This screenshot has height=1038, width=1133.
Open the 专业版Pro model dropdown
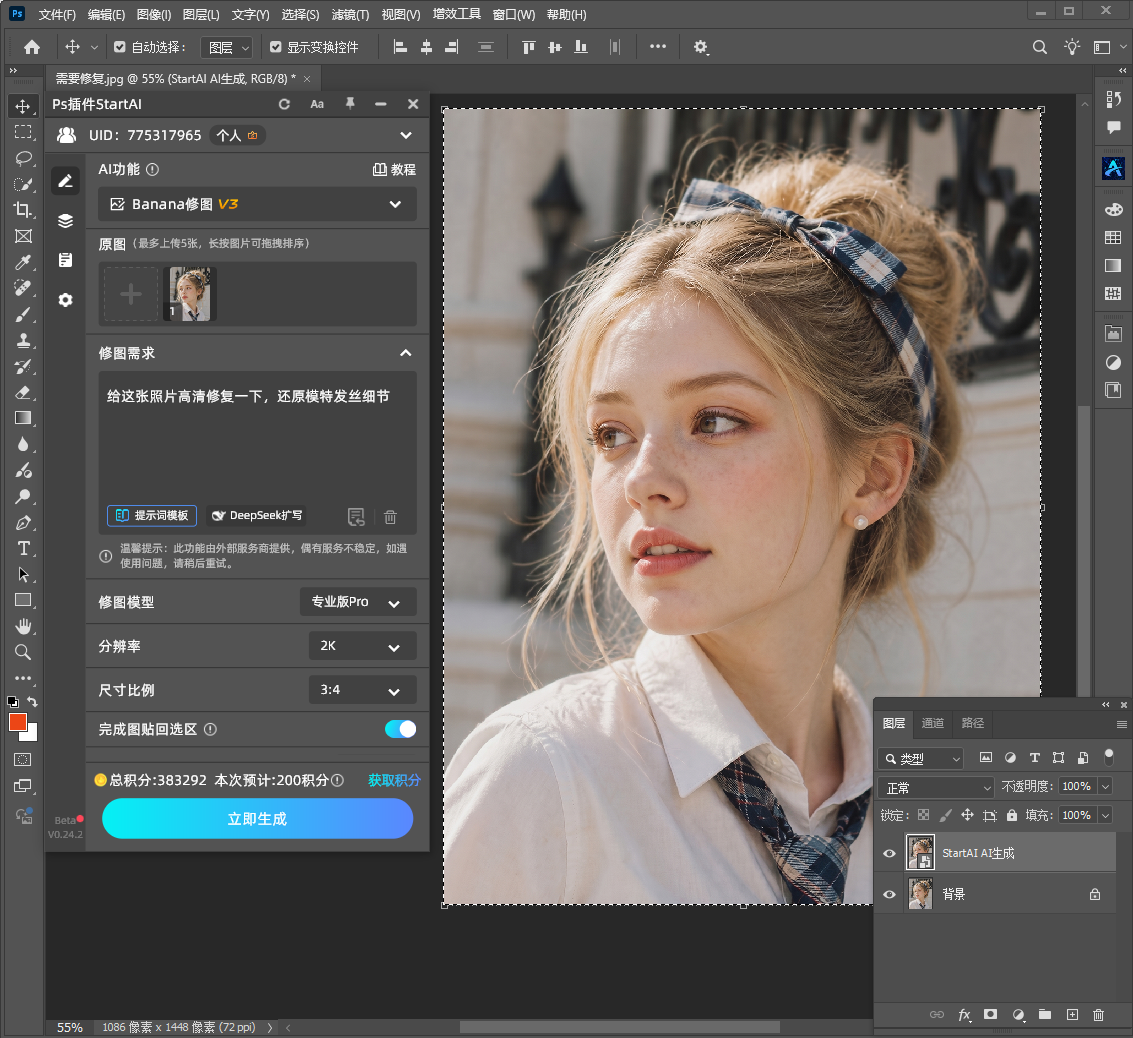pyautogui.click(x=358, y=602)
